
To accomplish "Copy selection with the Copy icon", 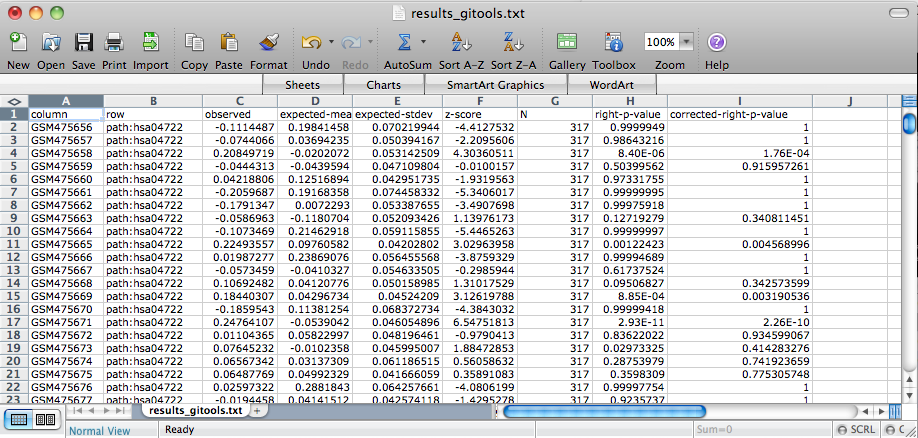I will (194, 42).
